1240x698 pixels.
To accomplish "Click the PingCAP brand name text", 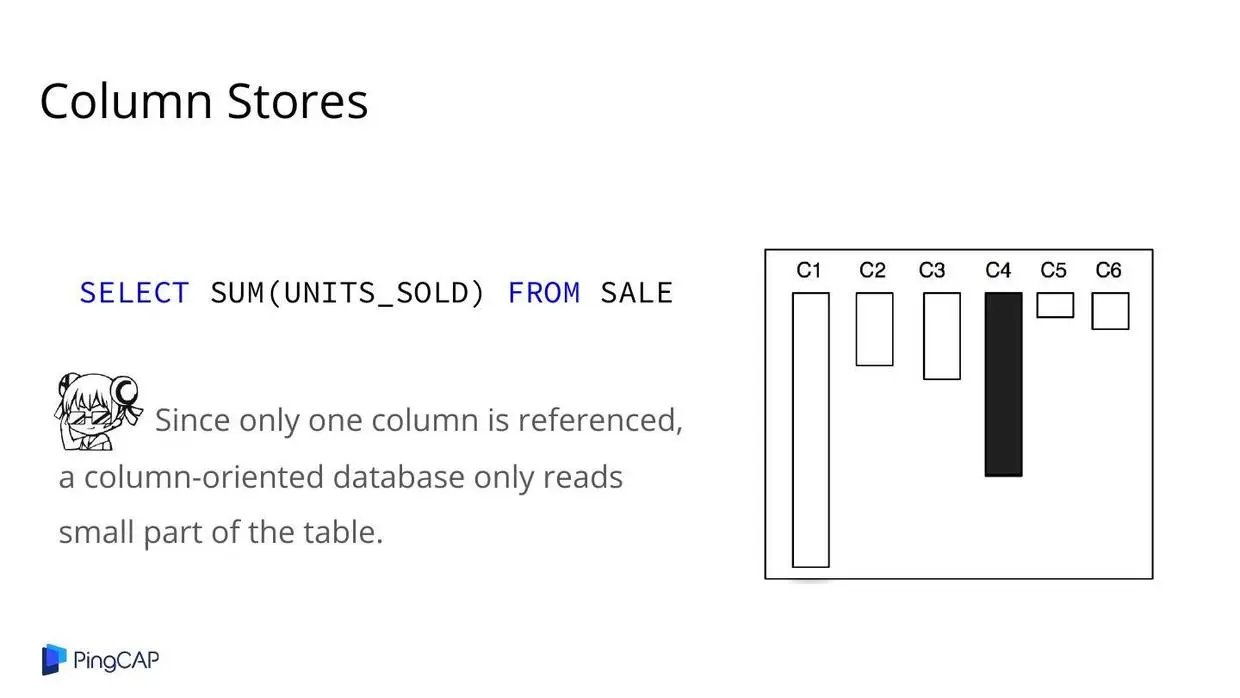I will (116, 660).
